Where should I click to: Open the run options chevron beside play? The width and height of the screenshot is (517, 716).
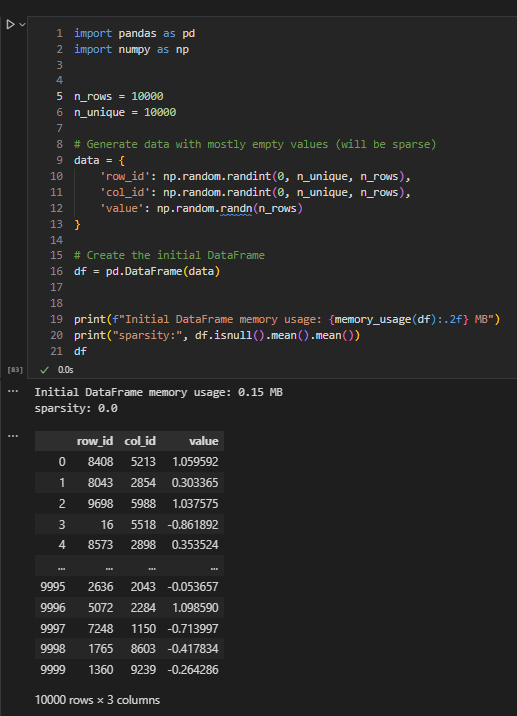[x=22, y=24]
